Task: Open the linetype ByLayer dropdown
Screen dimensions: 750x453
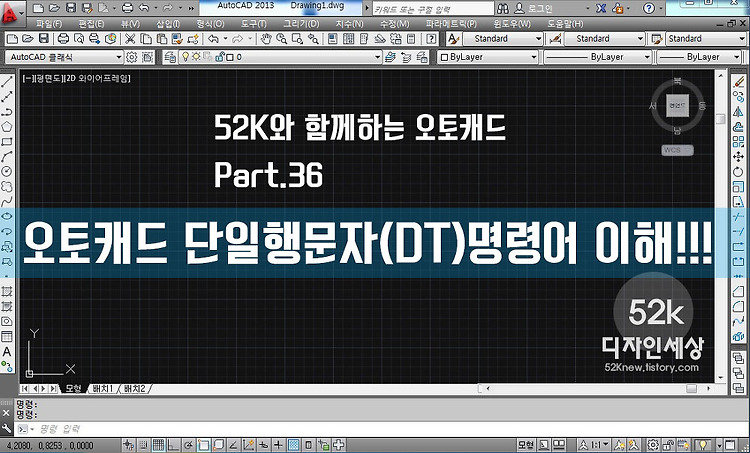Action: pyautogui.click(x=598, y=57)
